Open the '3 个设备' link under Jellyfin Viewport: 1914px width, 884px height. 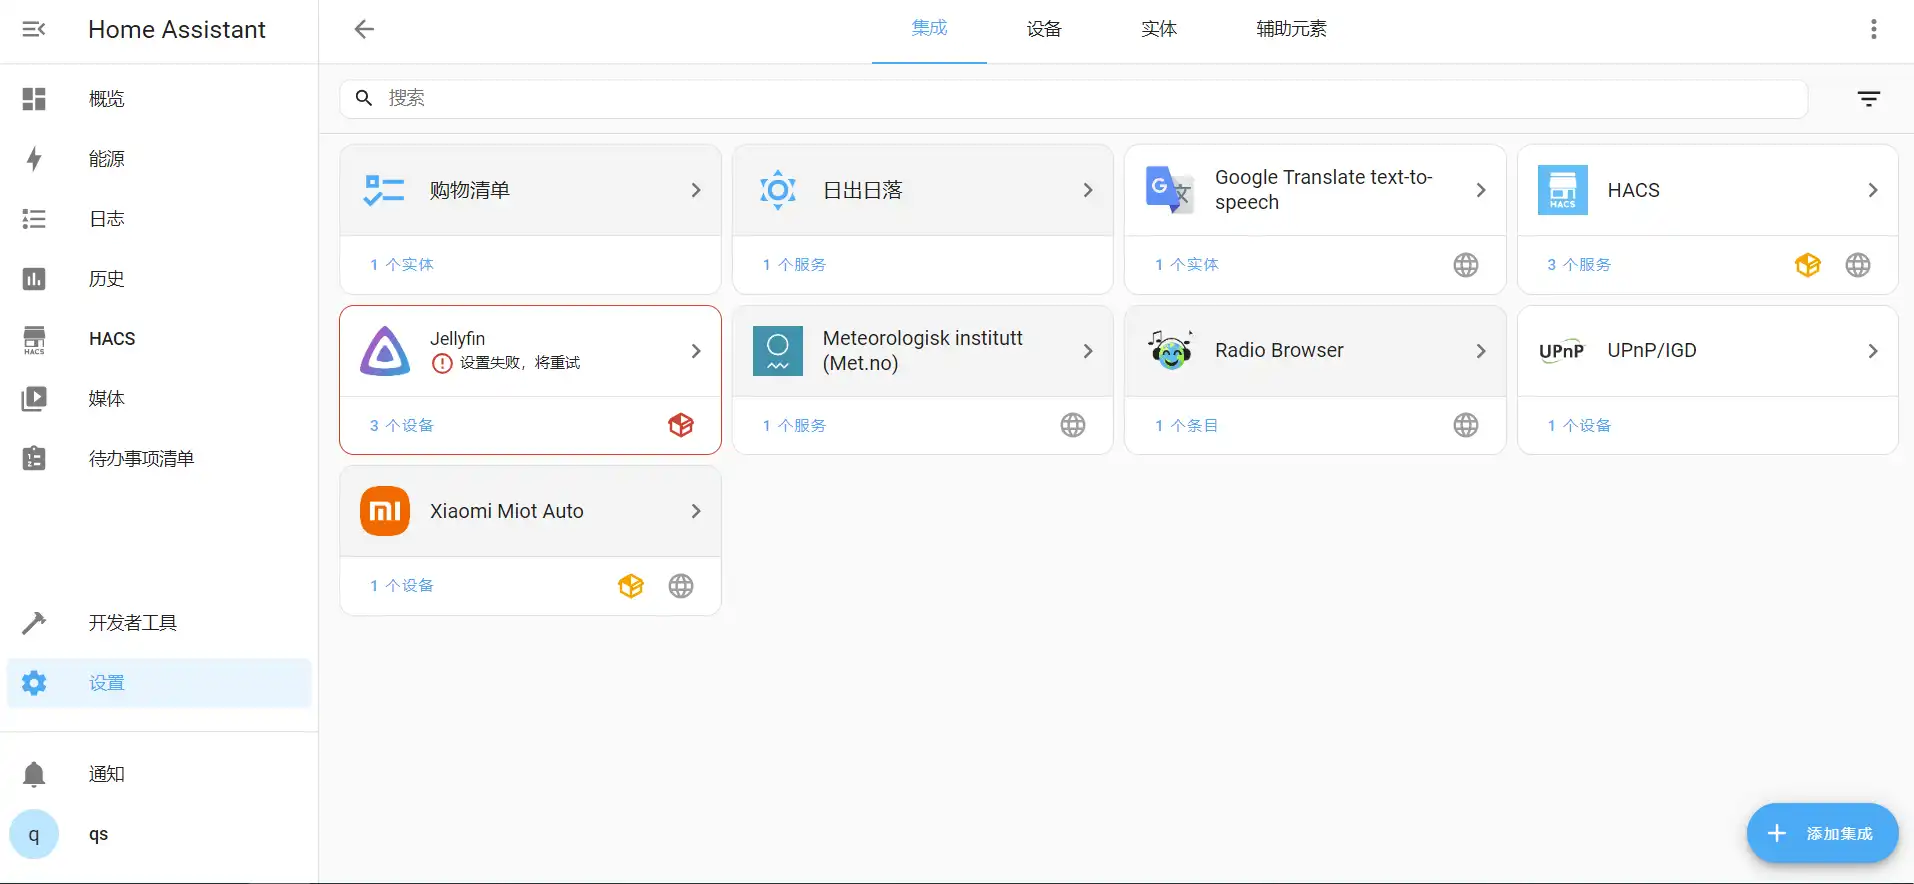point(402,425)
